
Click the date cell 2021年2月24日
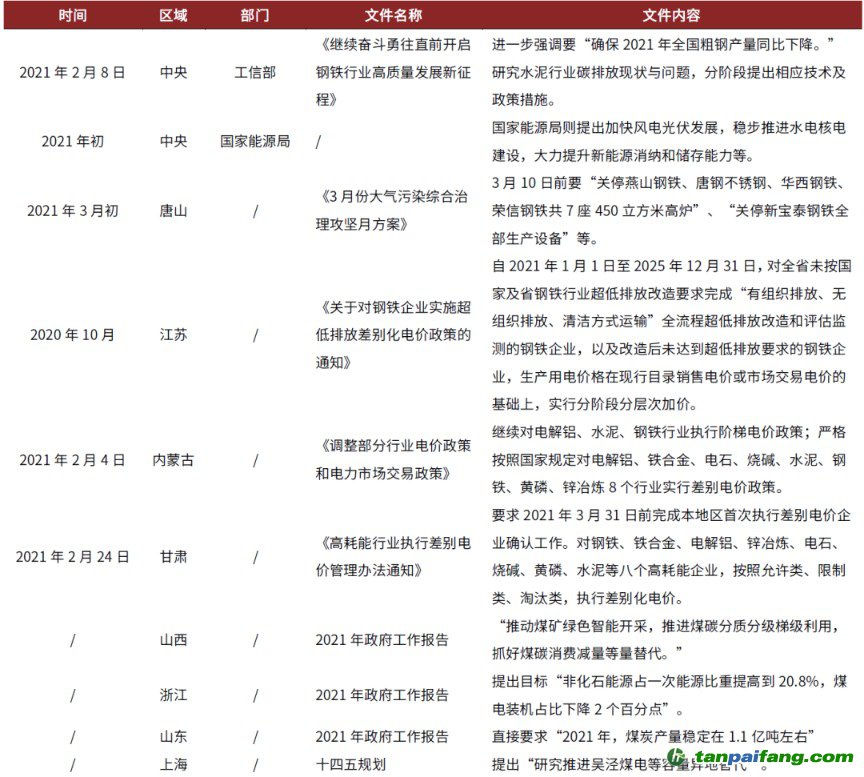(72, 556)
